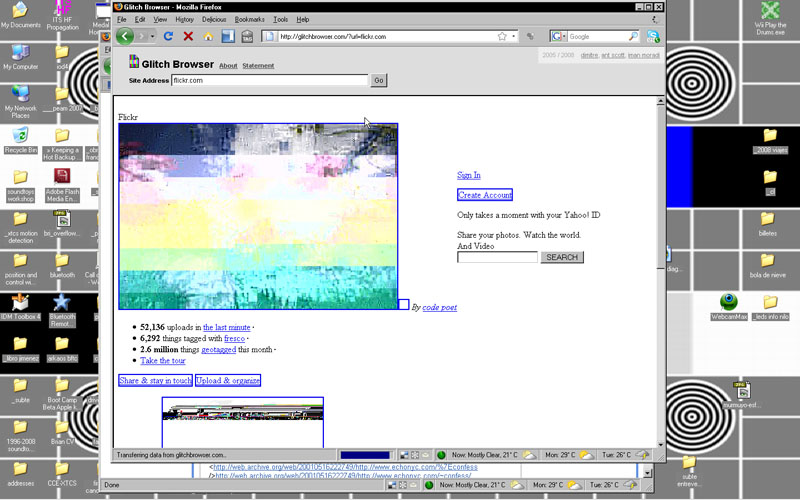Open the History menu

[x=184, y=19]
